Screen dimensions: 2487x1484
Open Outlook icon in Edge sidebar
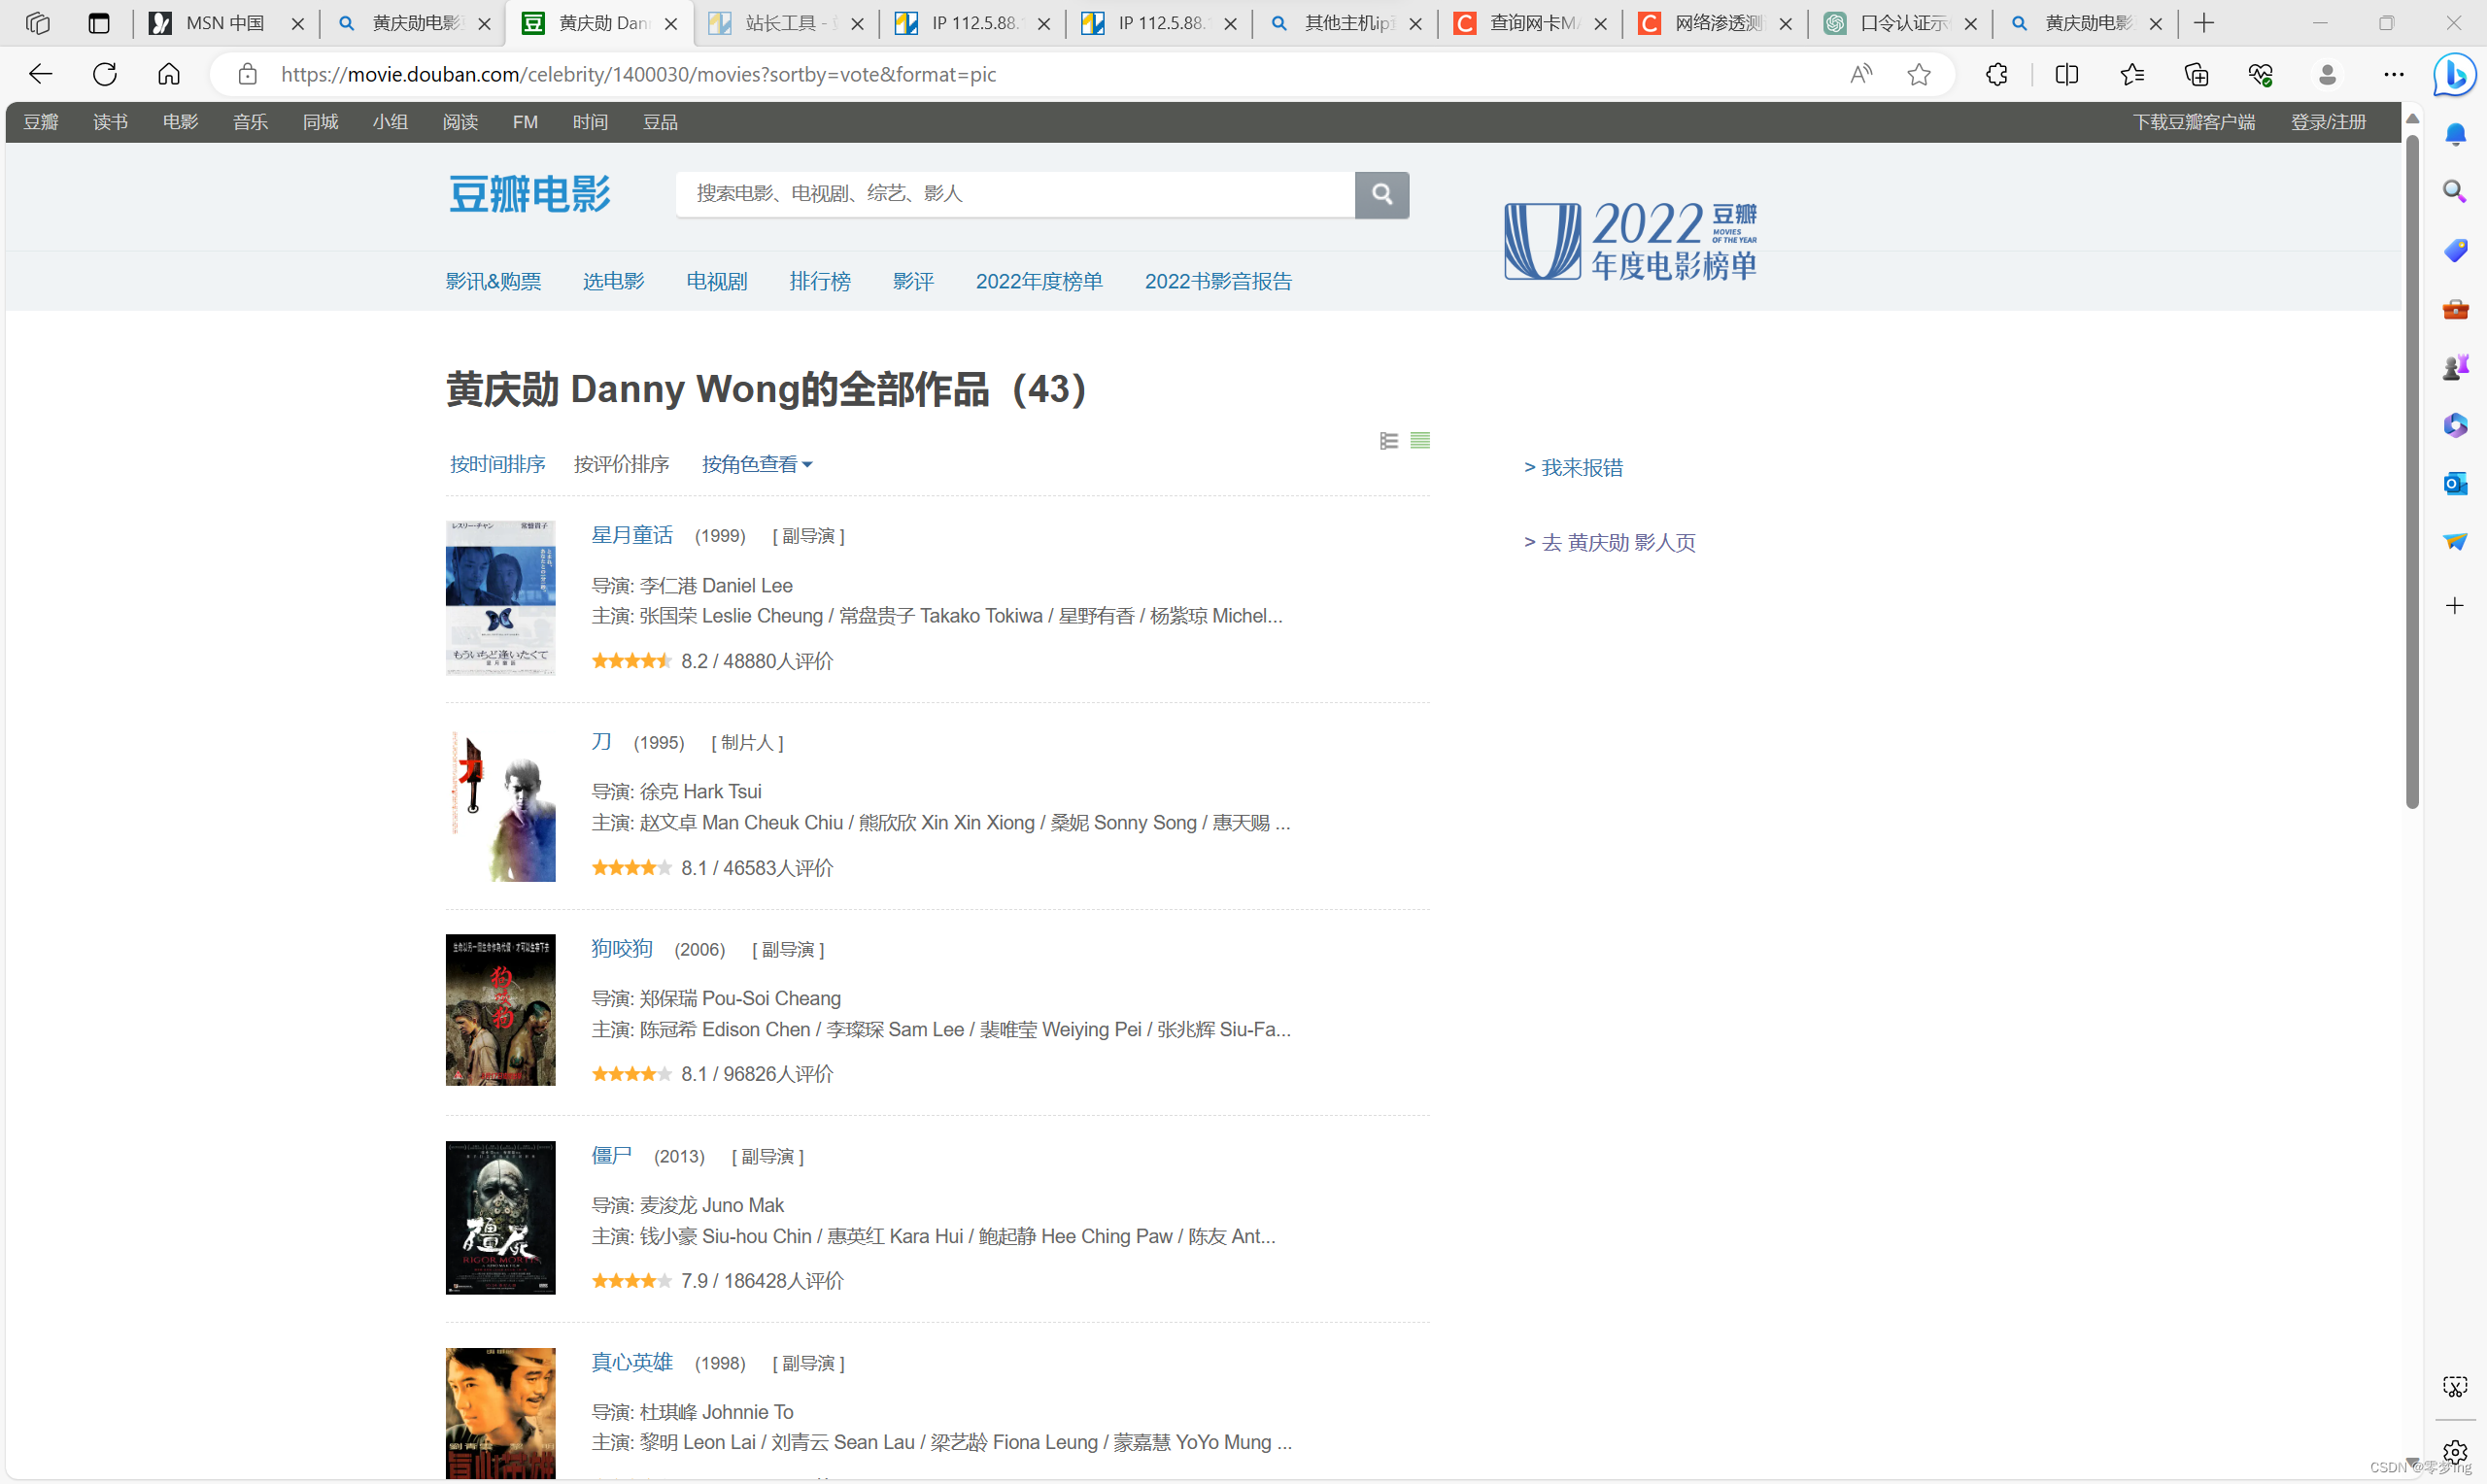(2454, 484)
